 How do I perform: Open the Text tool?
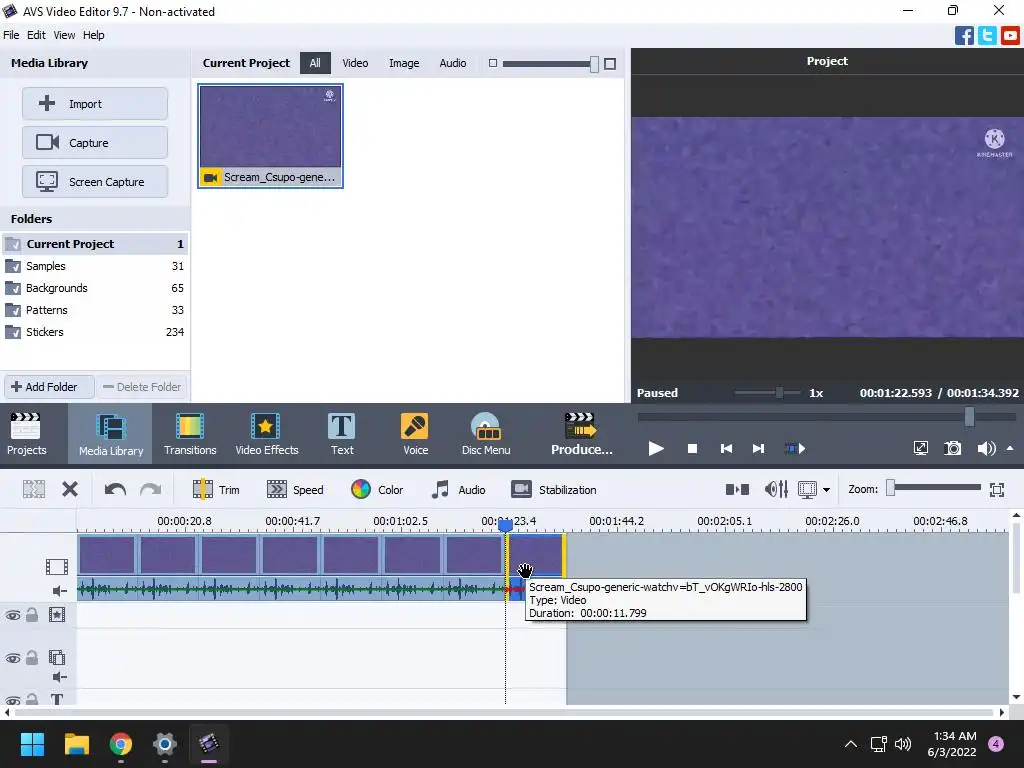coord(342,434)
